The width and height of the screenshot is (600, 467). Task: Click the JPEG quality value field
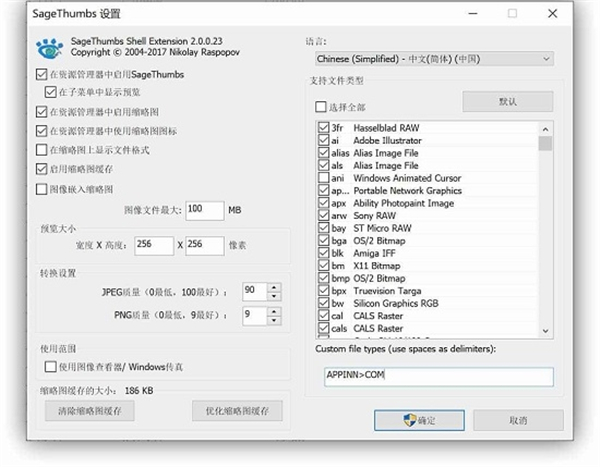(254, 292)
